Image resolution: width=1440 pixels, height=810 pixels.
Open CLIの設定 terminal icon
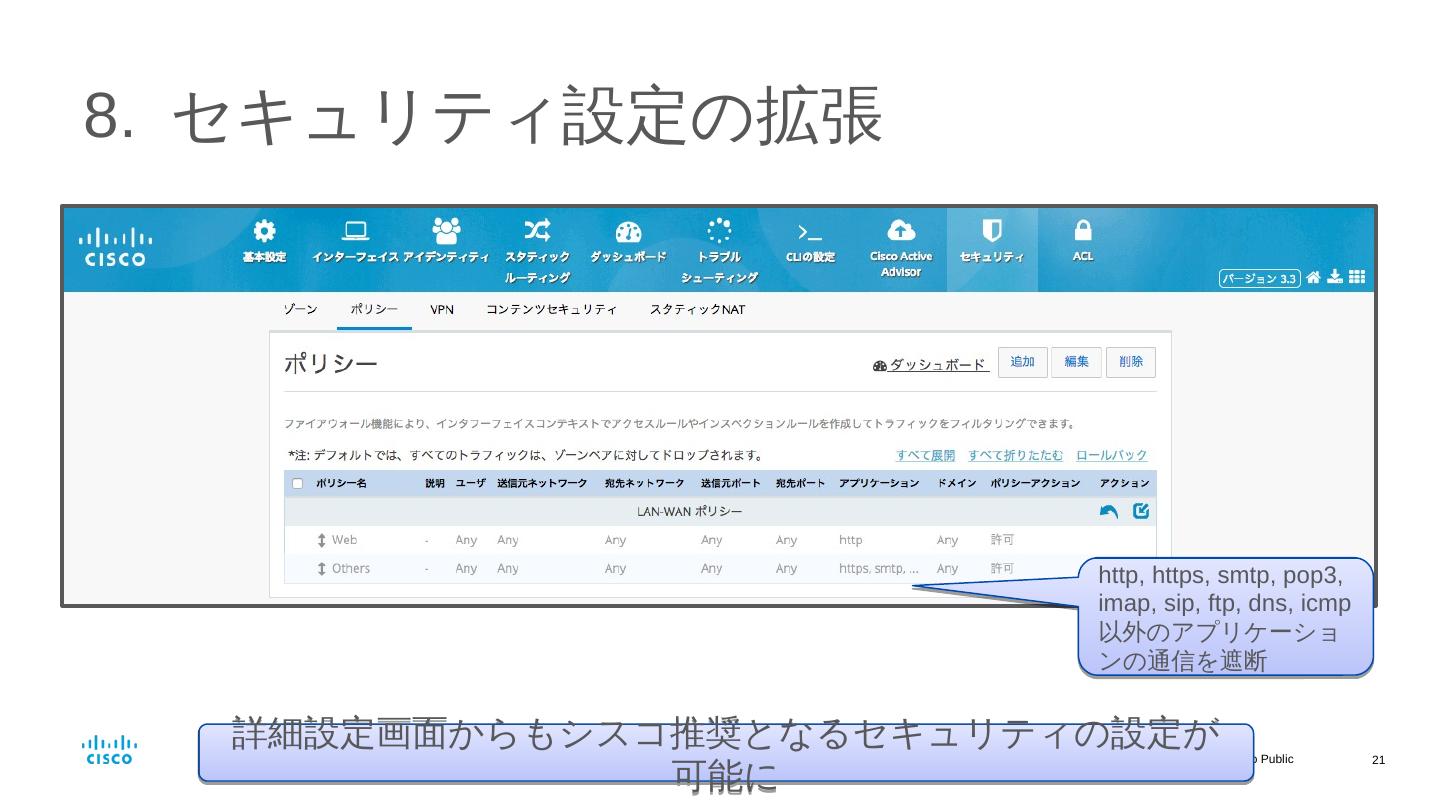[x=810, y=232]
